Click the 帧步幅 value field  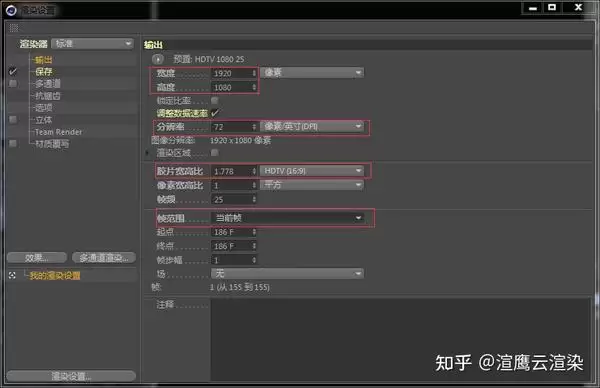pyautogui.click(x=231, y=260)
